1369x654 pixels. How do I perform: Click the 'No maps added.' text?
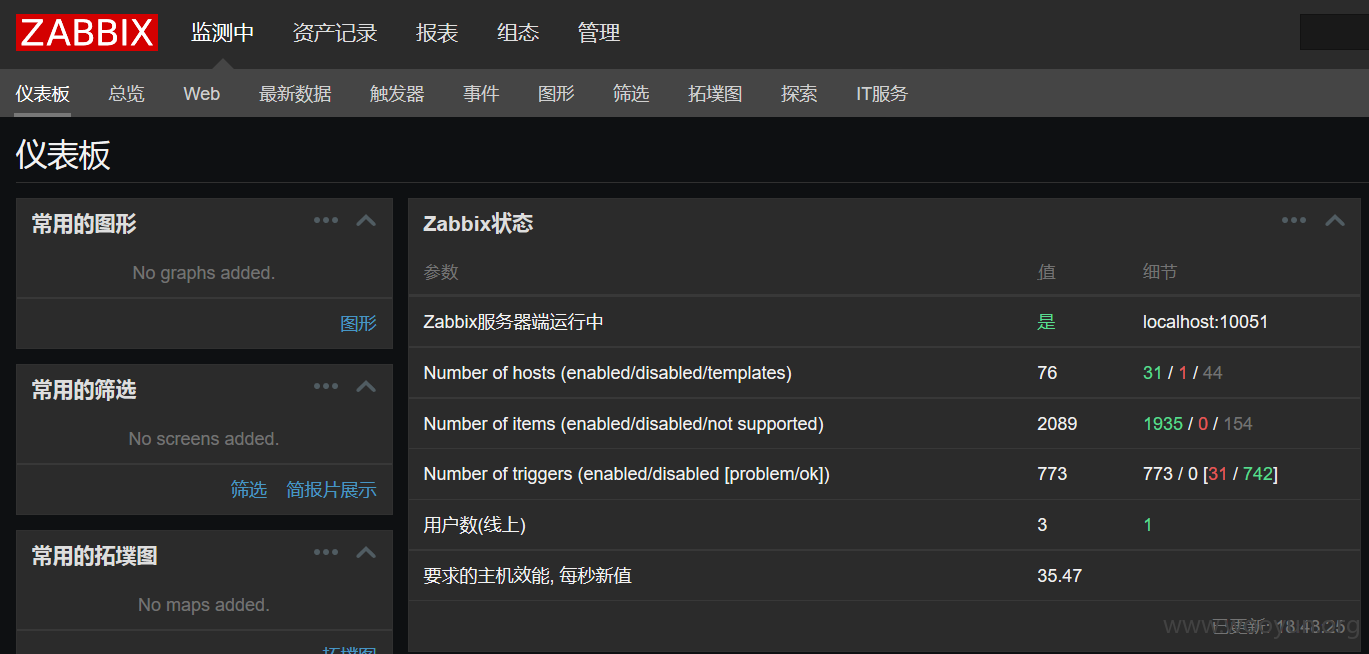tap(204, 605)
